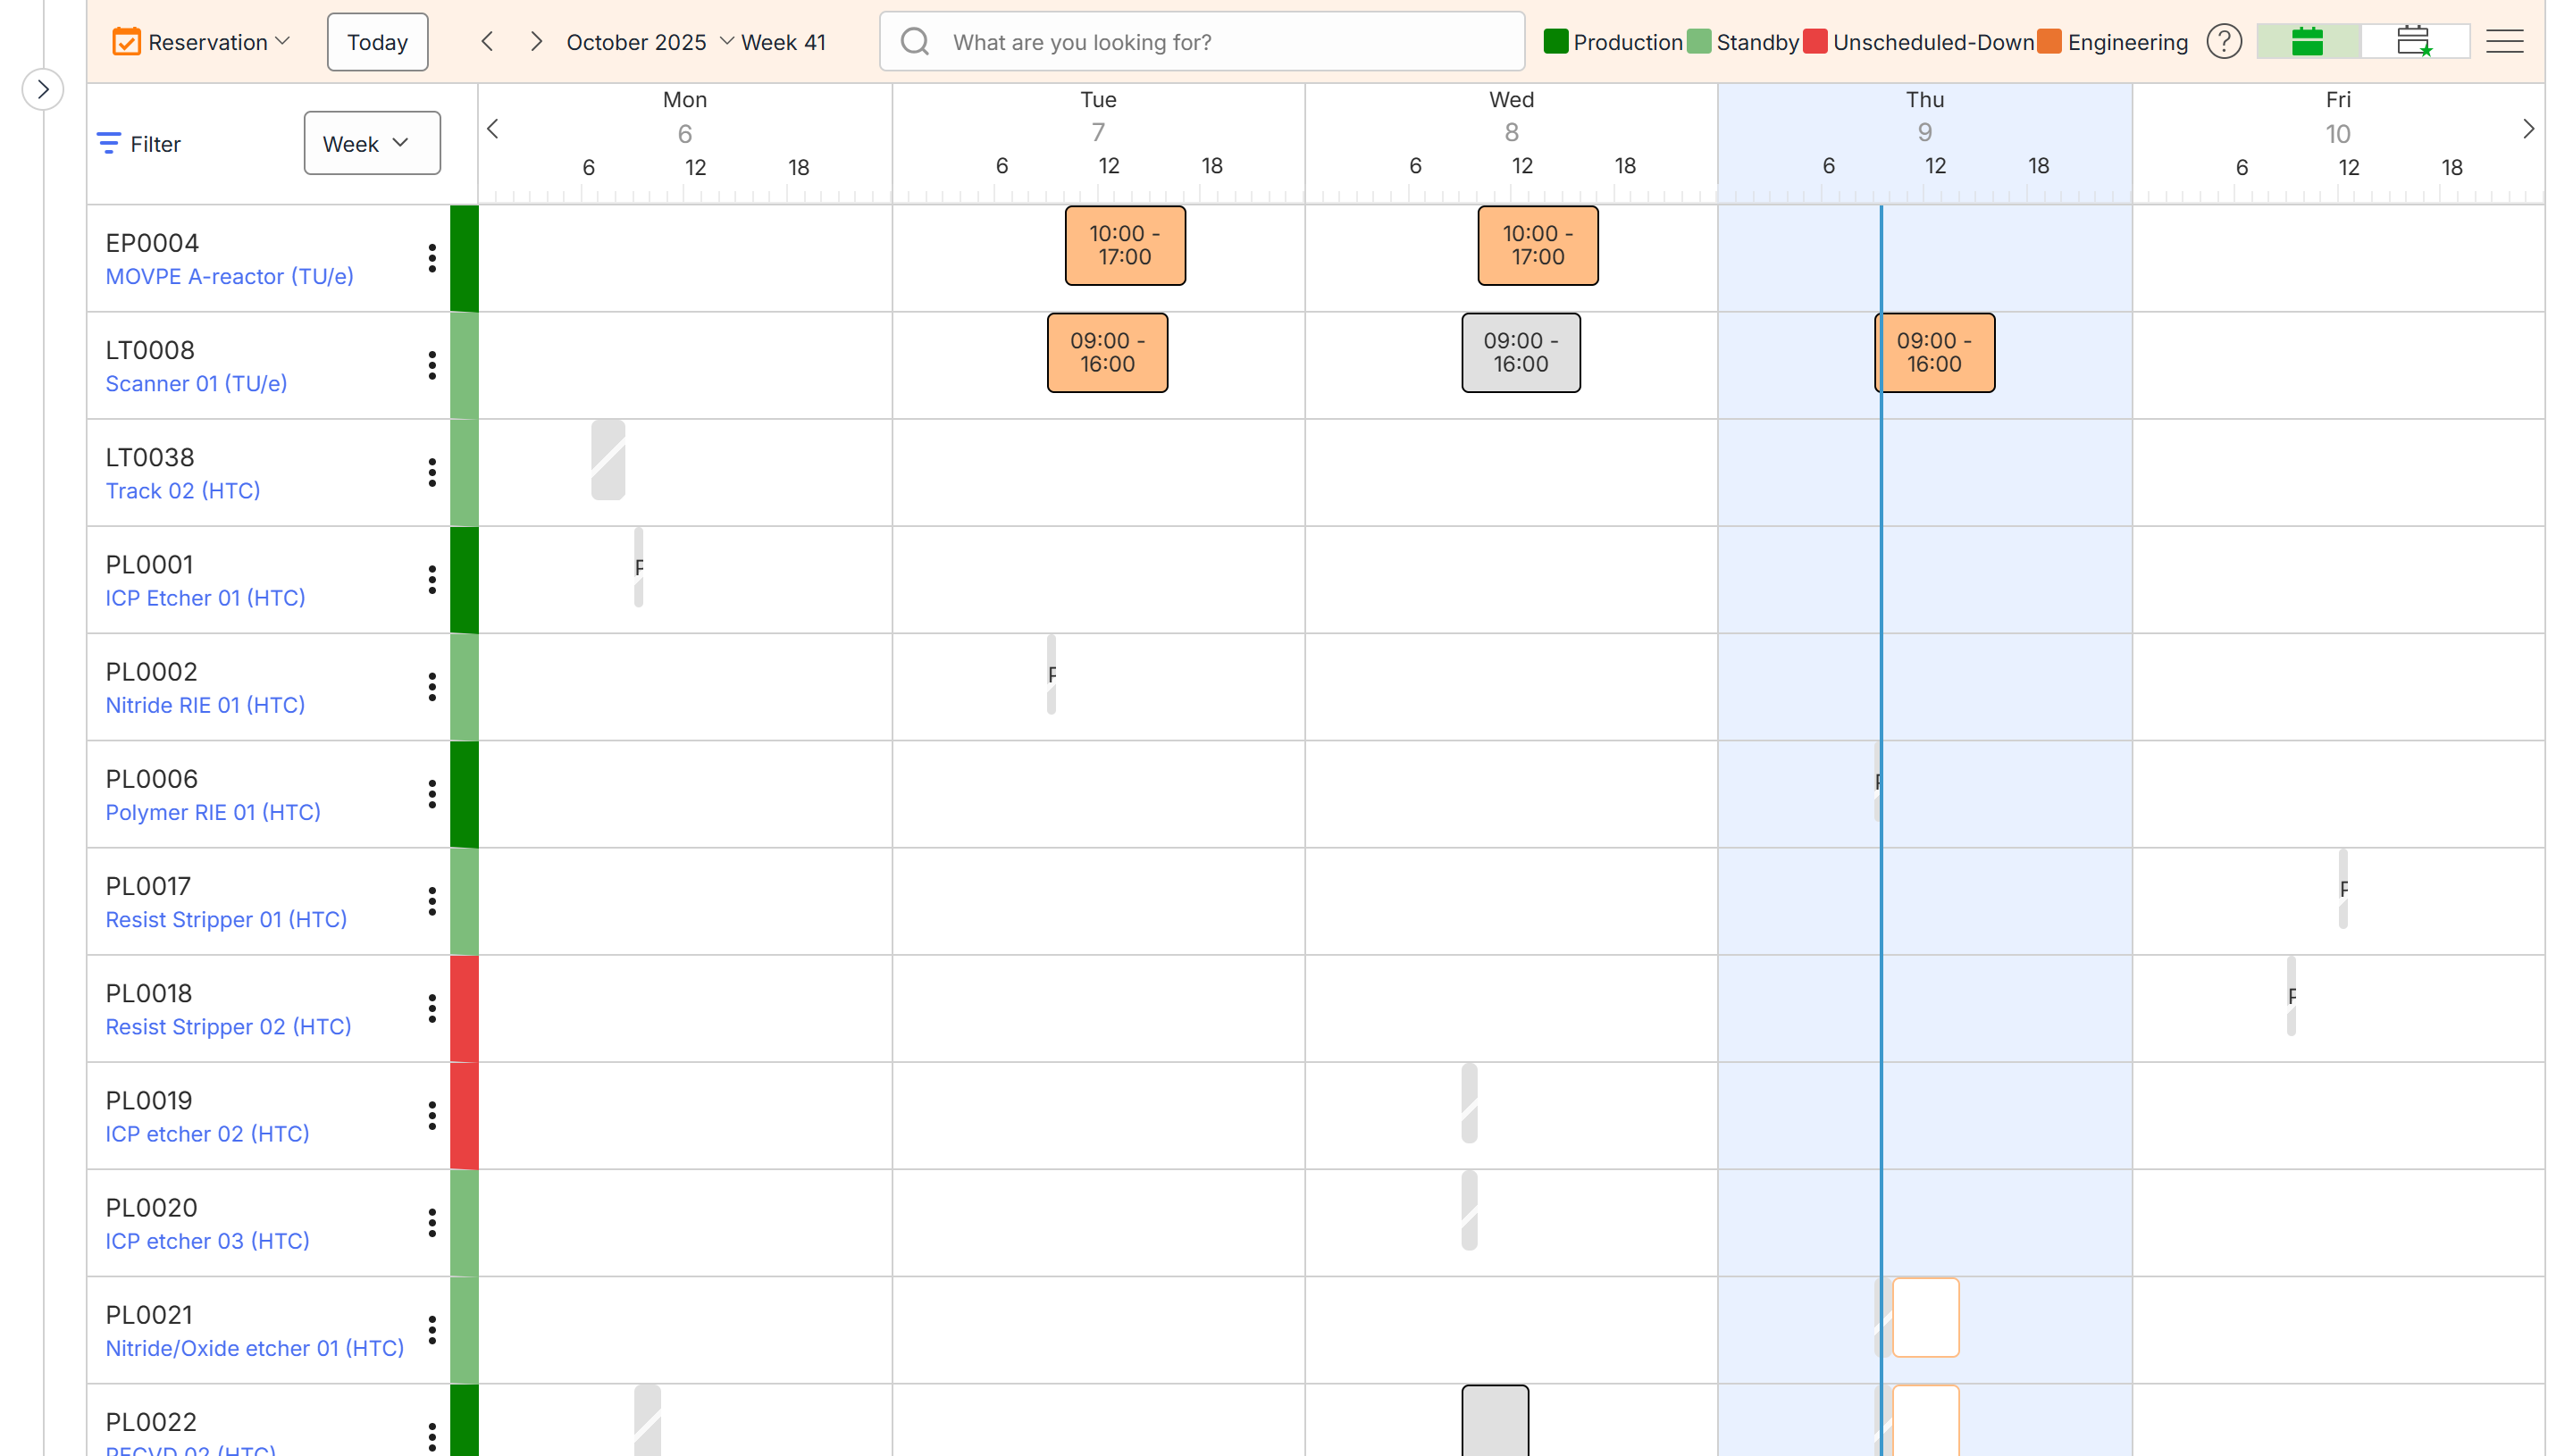The width and height of the screenshot is (2573, 1456).
Task: Open Tuesday 09:00-16:00 Scanner 01 reservation
Action: point(1106,352)
